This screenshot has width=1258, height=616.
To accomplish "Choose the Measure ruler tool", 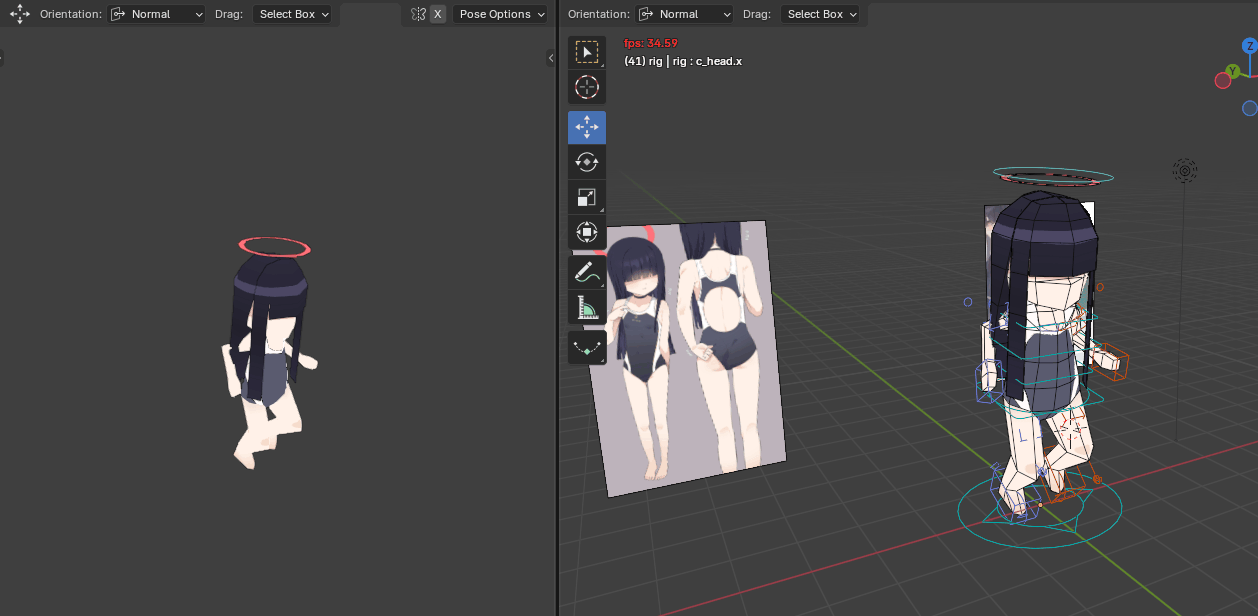I will click(587, 307).
